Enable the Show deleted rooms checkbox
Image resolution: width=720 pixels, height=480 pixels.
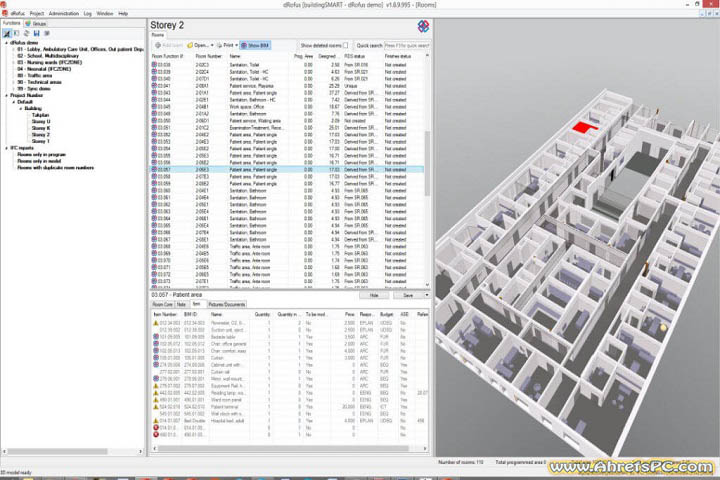(345, 45)
